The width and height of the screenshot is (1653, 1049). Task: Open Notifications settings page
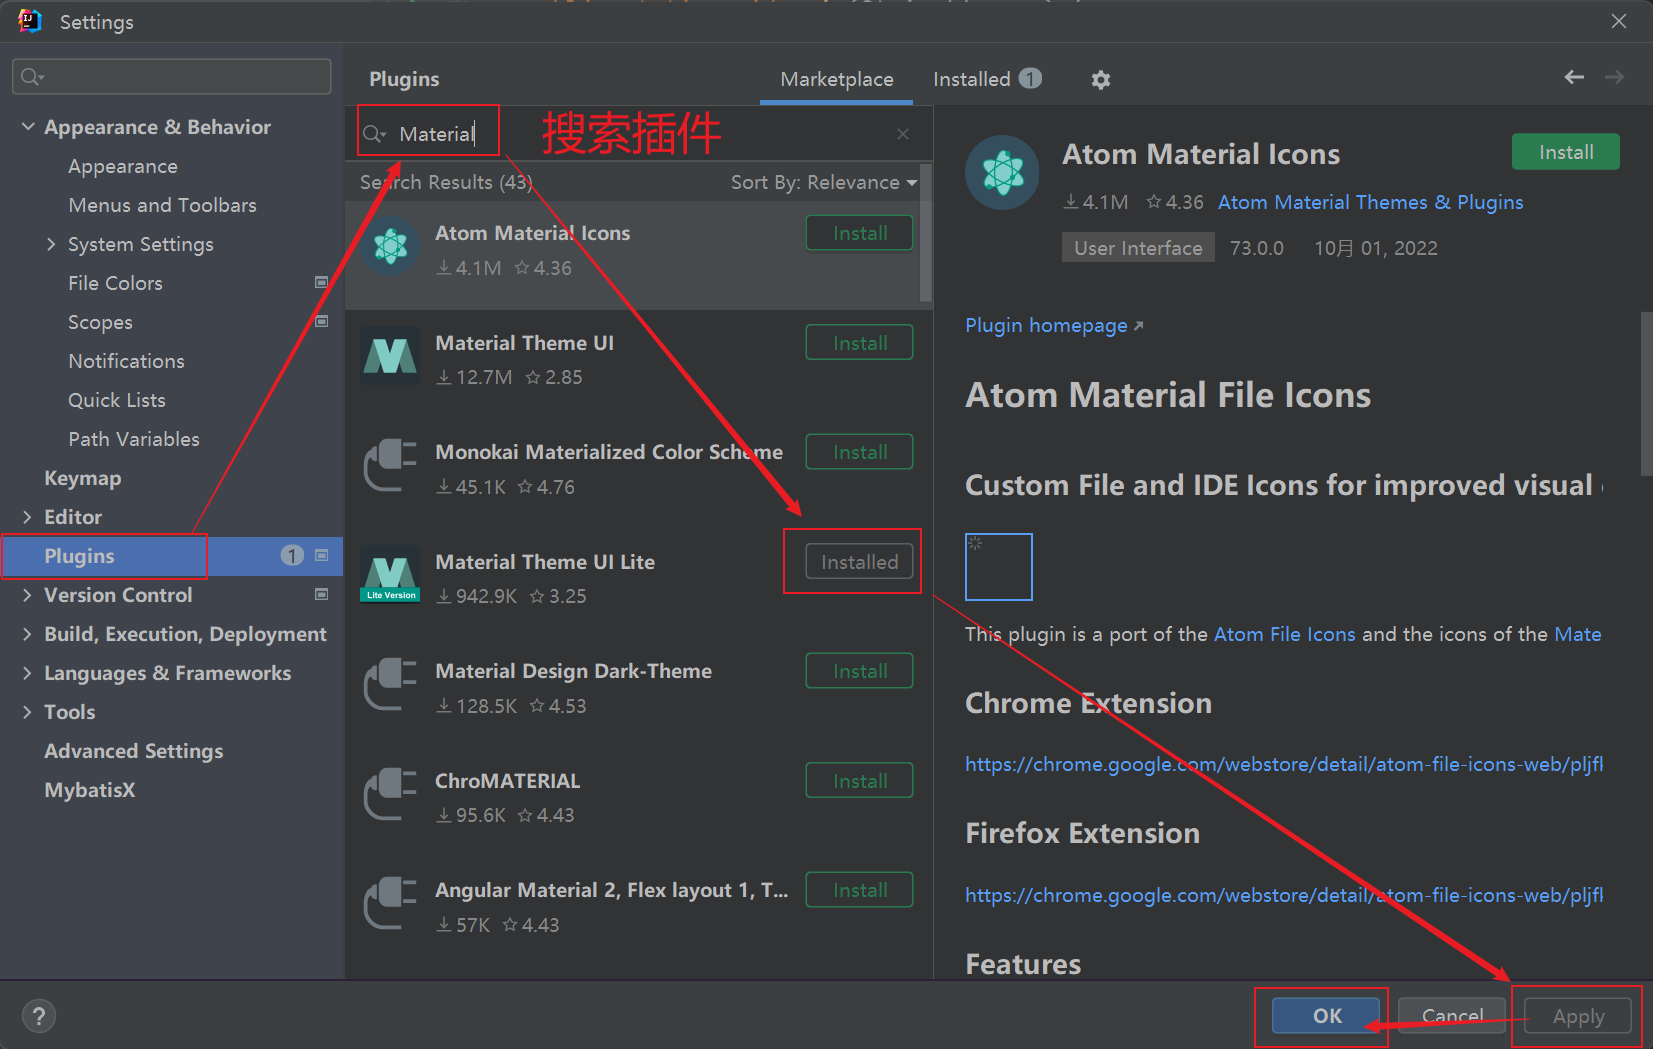126,361
